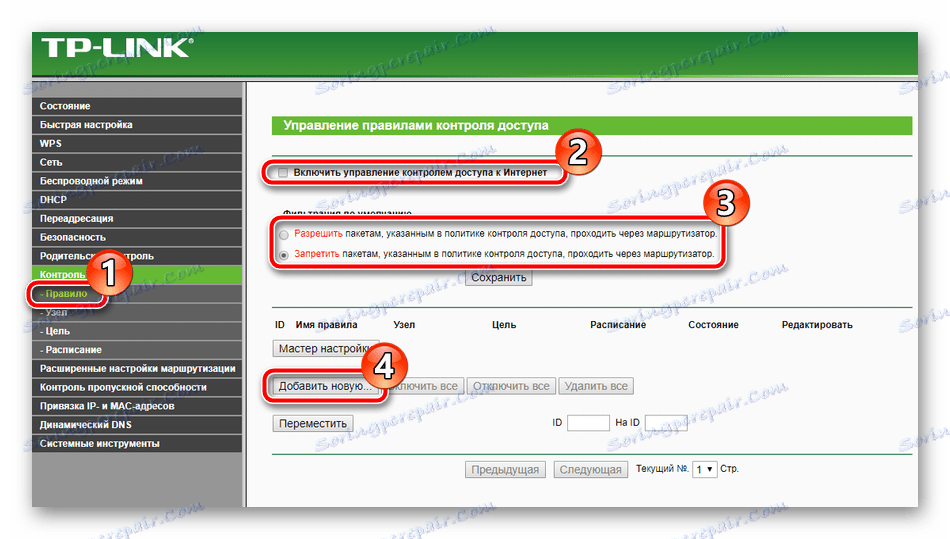Open DHCP sidebar item
The height and width of the screenshot is (539, 950).
(137, 200)
